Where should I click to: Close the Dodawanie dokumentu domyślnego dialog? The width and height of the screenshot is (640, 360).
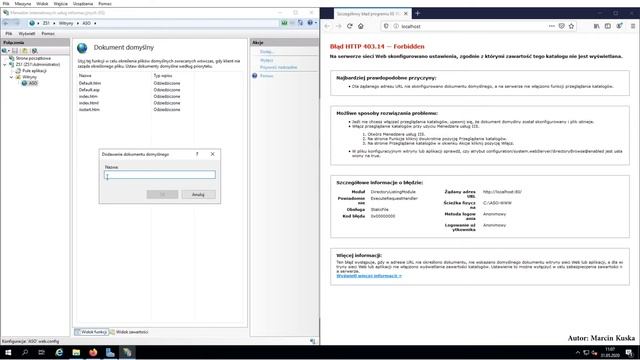213,154
